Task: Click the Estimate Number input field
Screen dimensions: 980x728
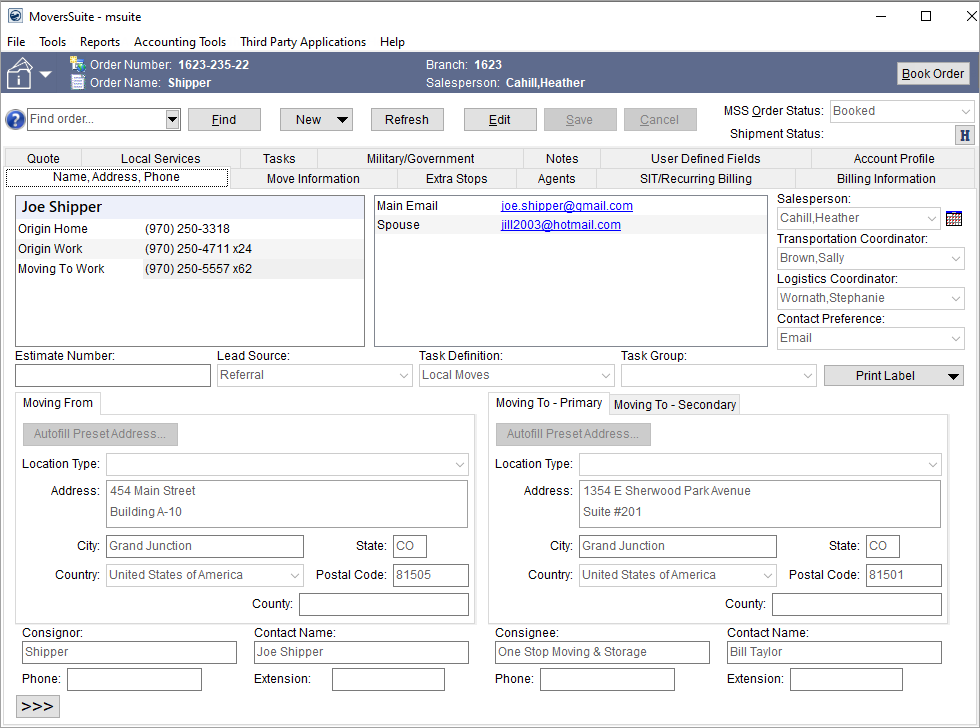Action: [x=112, y=375]
